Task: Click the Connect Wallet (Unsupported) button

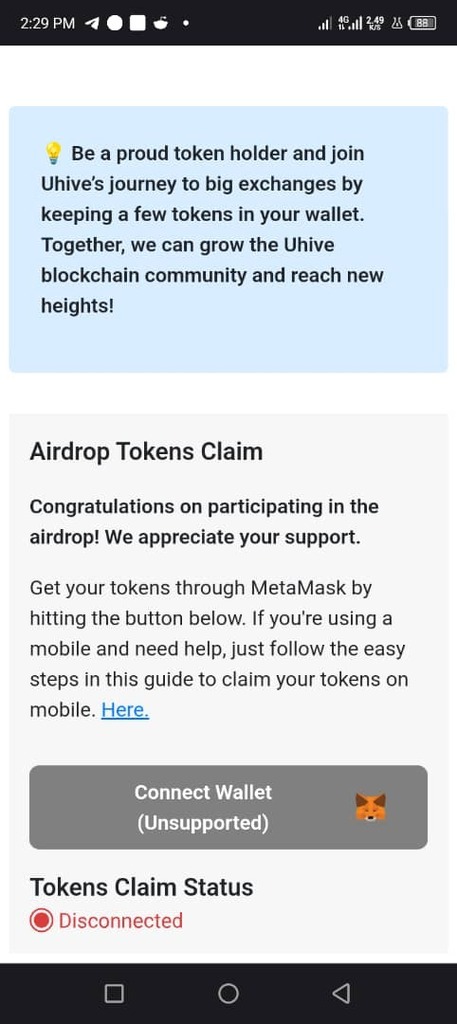Action: tap(228, 807)
